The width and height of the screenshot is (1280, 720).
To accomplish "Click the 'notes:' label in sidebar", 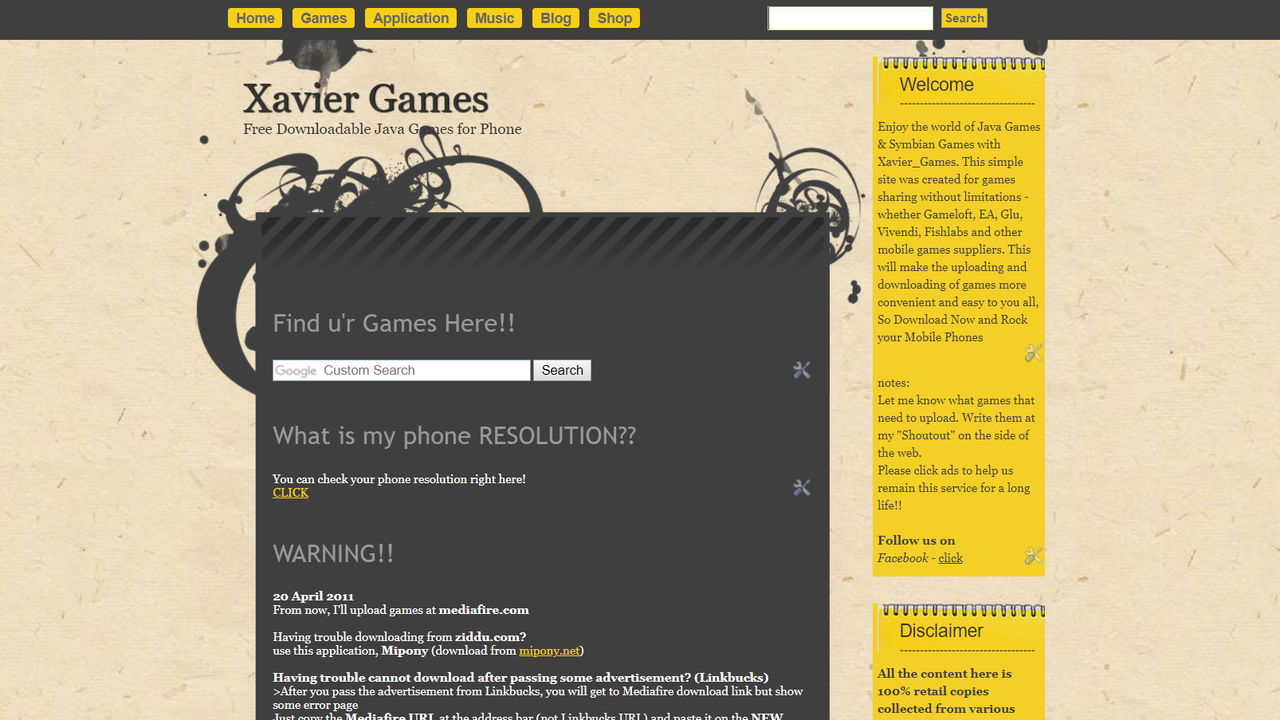I will [894, 383].
